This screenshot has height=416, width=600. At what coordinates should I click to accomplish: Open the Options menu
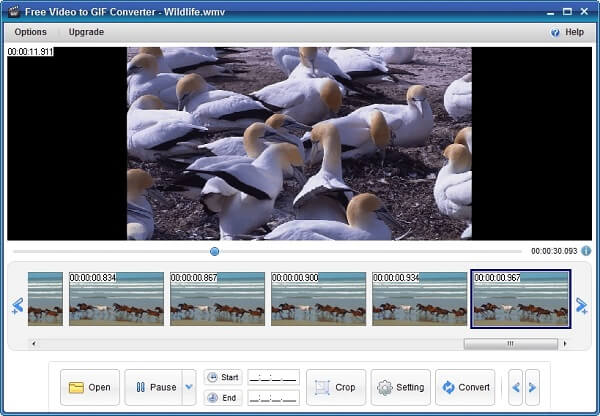click(x=30, y=32)
